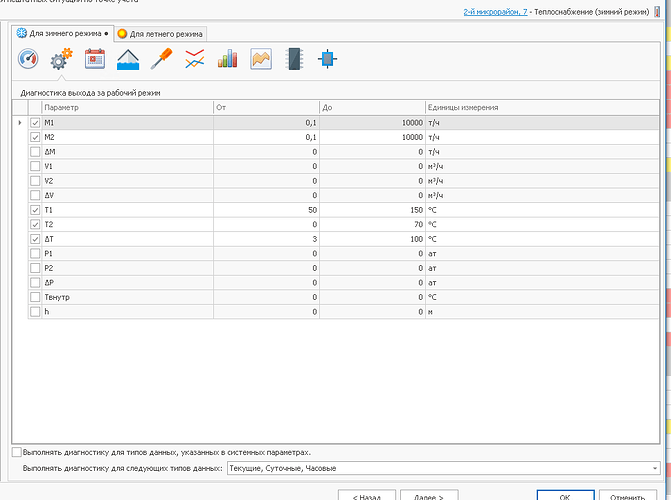This screenshot has width=671, height=500.
Task: Open the calendar schedule icon
Action: (95, 60)
